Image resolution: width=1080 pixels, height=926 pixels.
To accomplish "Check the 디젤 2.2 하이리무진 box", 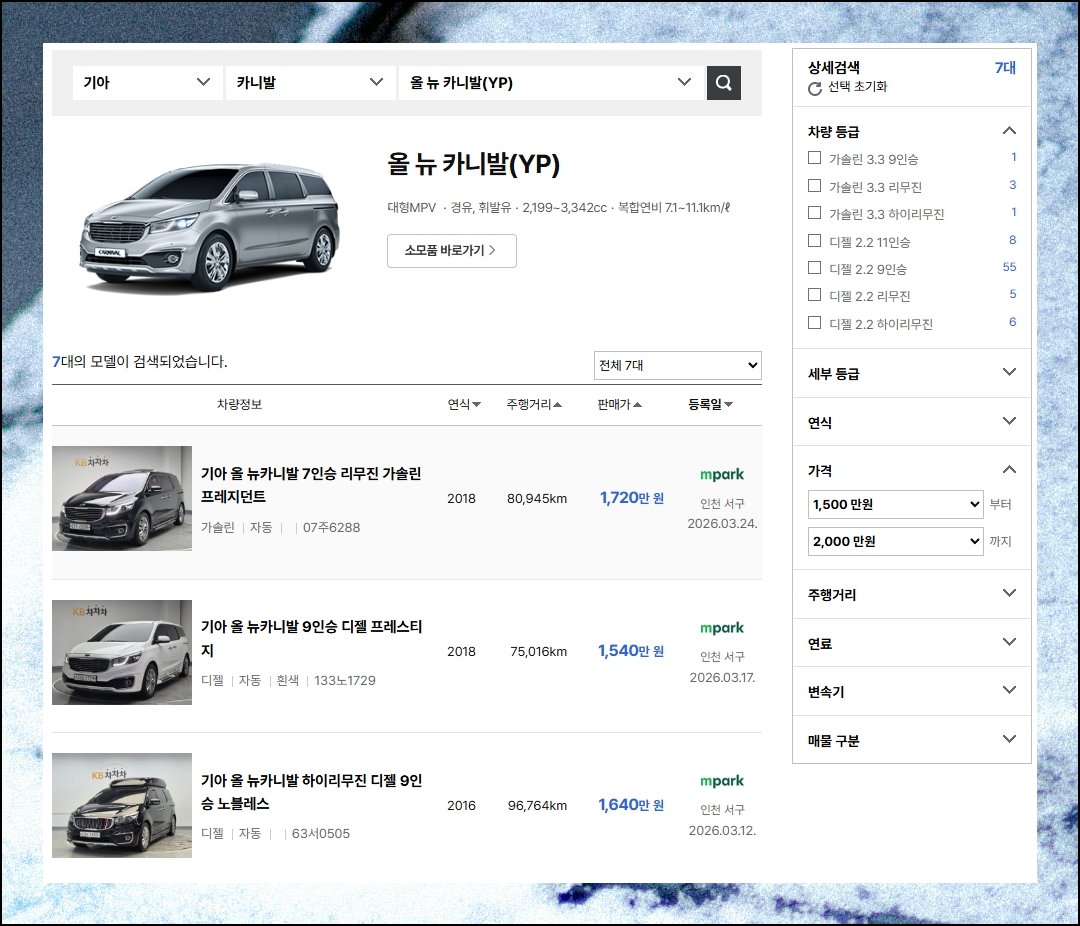I will 814,322.
